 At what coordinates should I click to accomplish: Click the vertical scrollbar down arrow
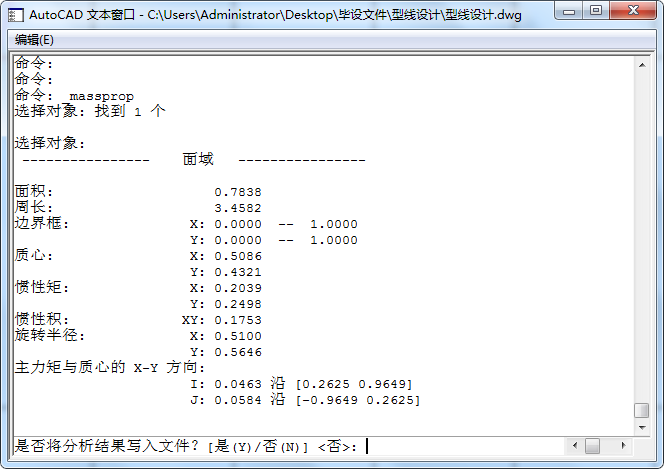642,428
